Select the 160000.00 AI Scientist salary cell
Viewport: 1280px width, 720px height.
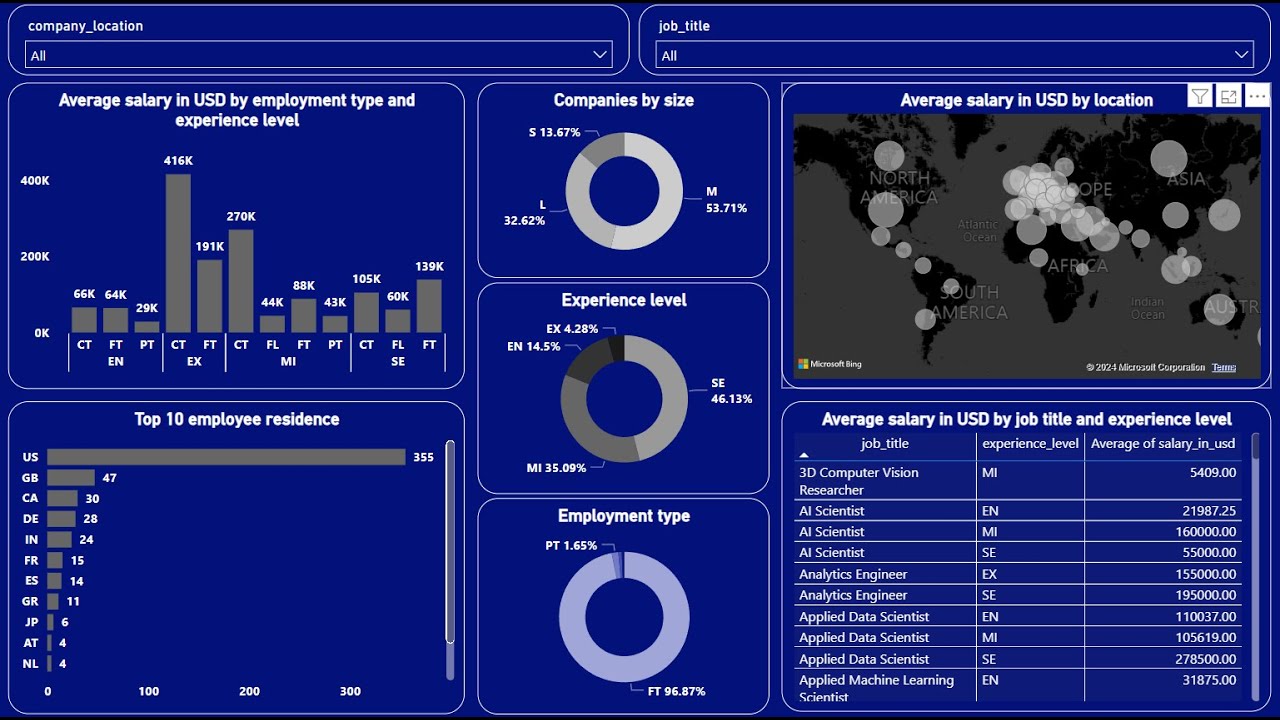pos(1163,532)
